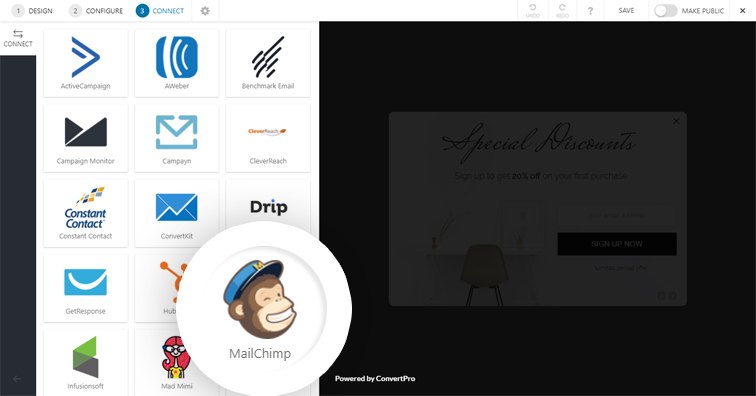Pick the GetResponse integration tile

point(85,288)
